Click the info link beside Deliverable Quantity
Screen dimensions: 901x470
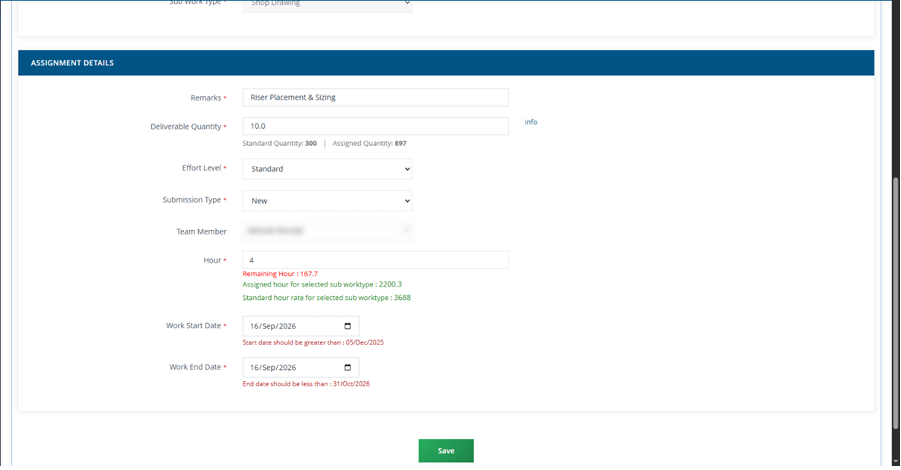pos(530,122)
